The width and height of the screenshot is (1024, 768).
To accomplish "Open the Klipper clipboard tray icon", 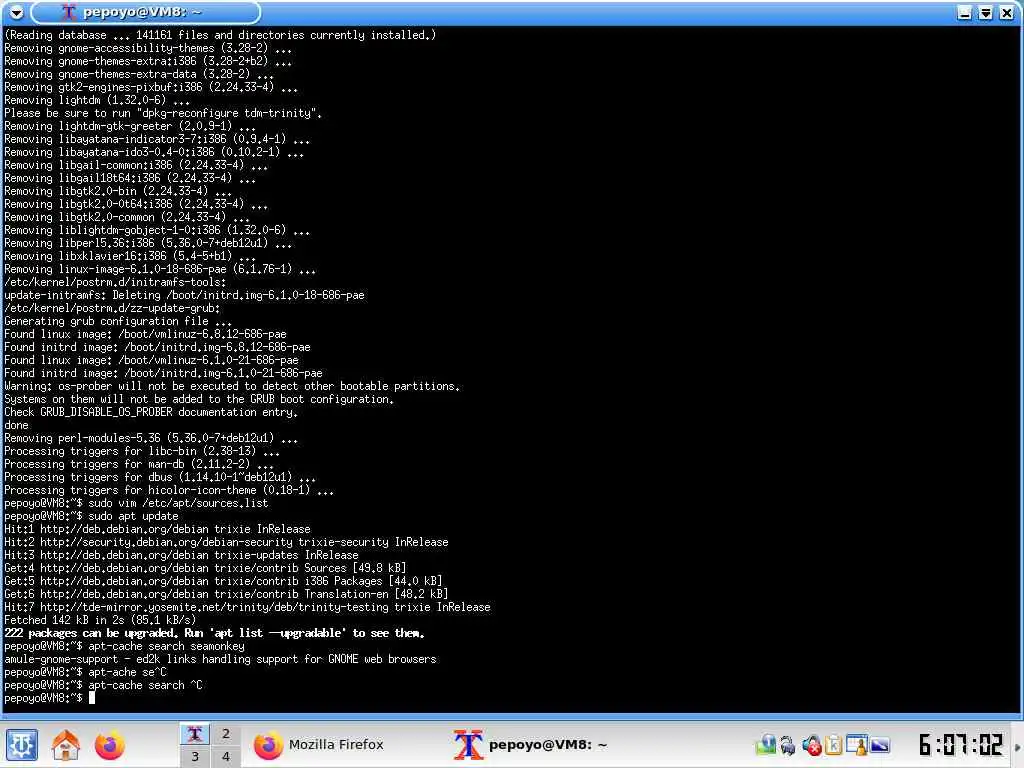I will point(833,745).
